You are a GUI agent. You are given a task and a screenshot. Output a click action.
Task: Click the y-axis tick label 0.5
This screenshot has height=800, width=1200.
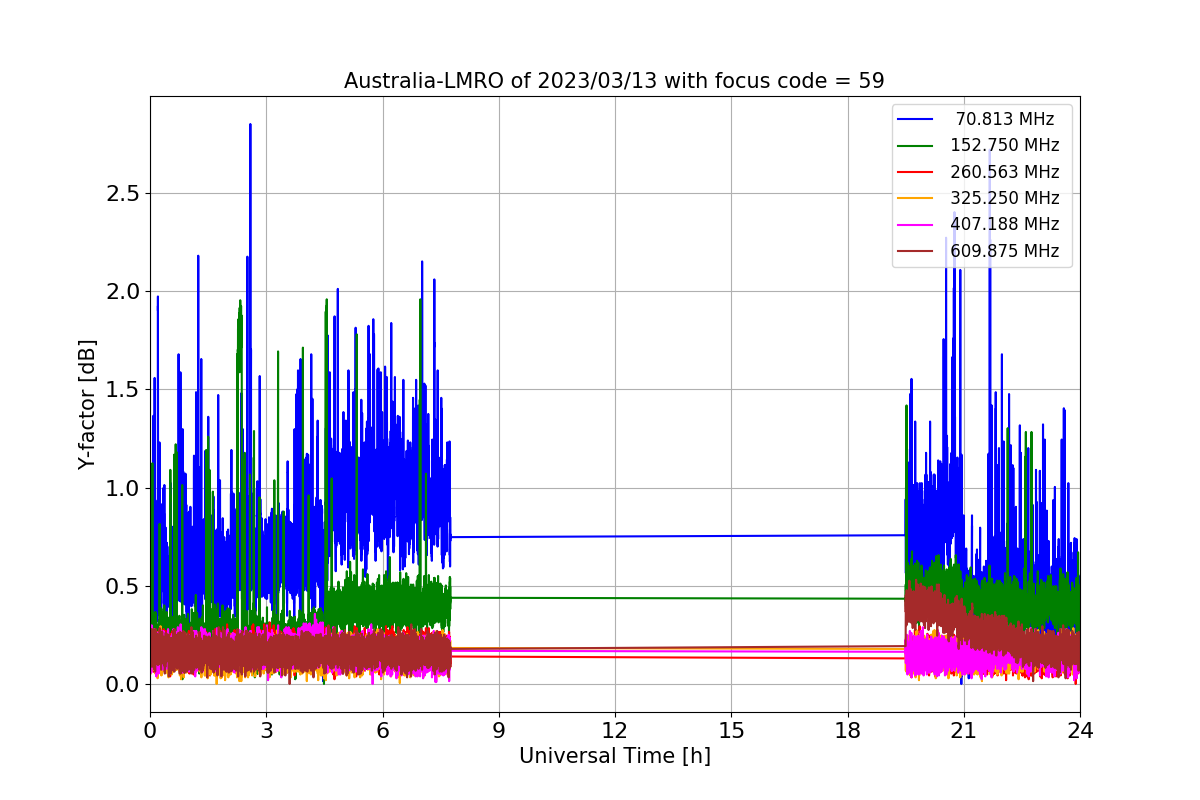(x=124, y=586)
